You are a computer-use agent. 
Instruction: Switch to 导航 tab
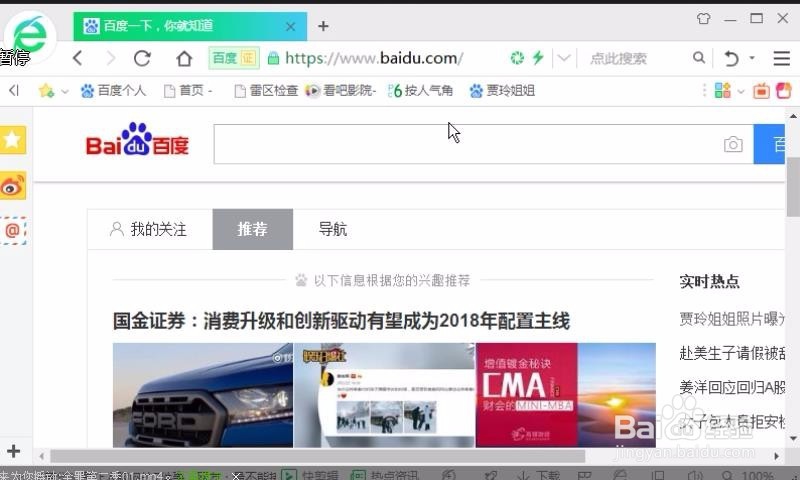[x=333, y=229]
